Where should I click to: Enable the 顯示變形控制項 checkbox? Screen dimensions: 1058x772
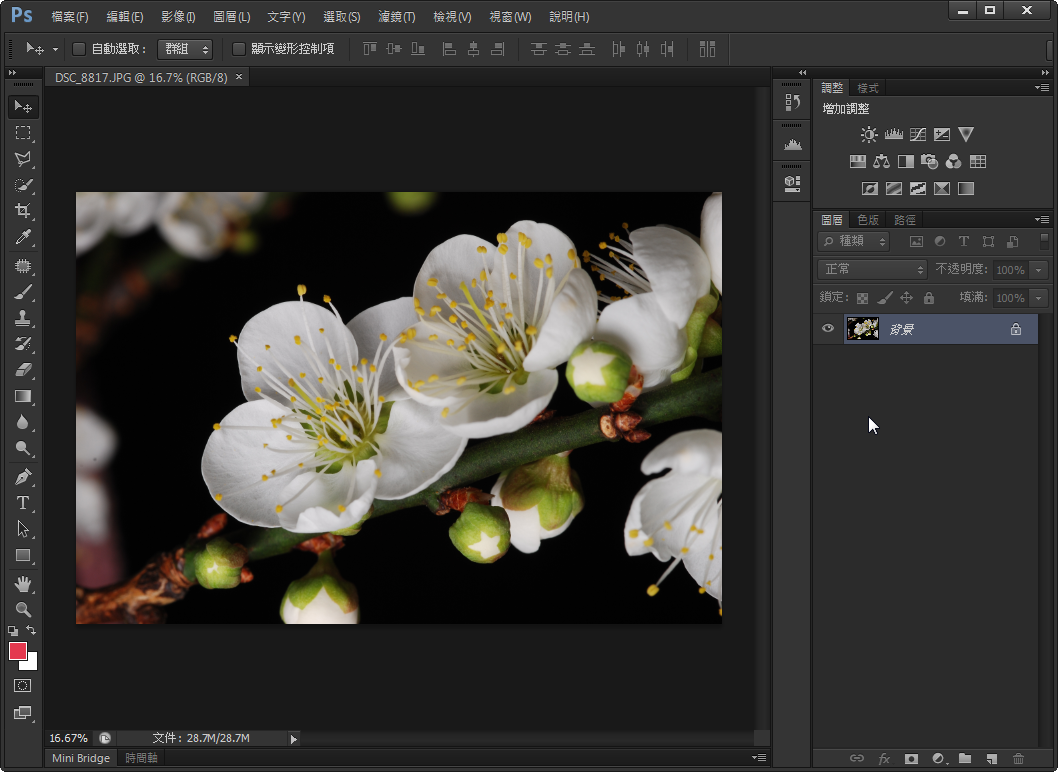pyautogui.click(x=239, y=49)
